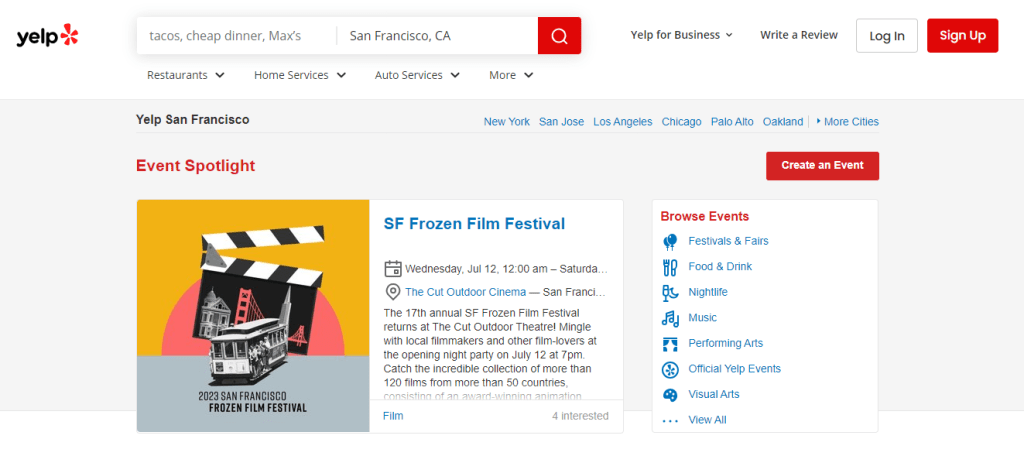This screenshot has width=1024, height=456.
Task: Click the 'Browse Events' heading
Action: tap(705, 216)
